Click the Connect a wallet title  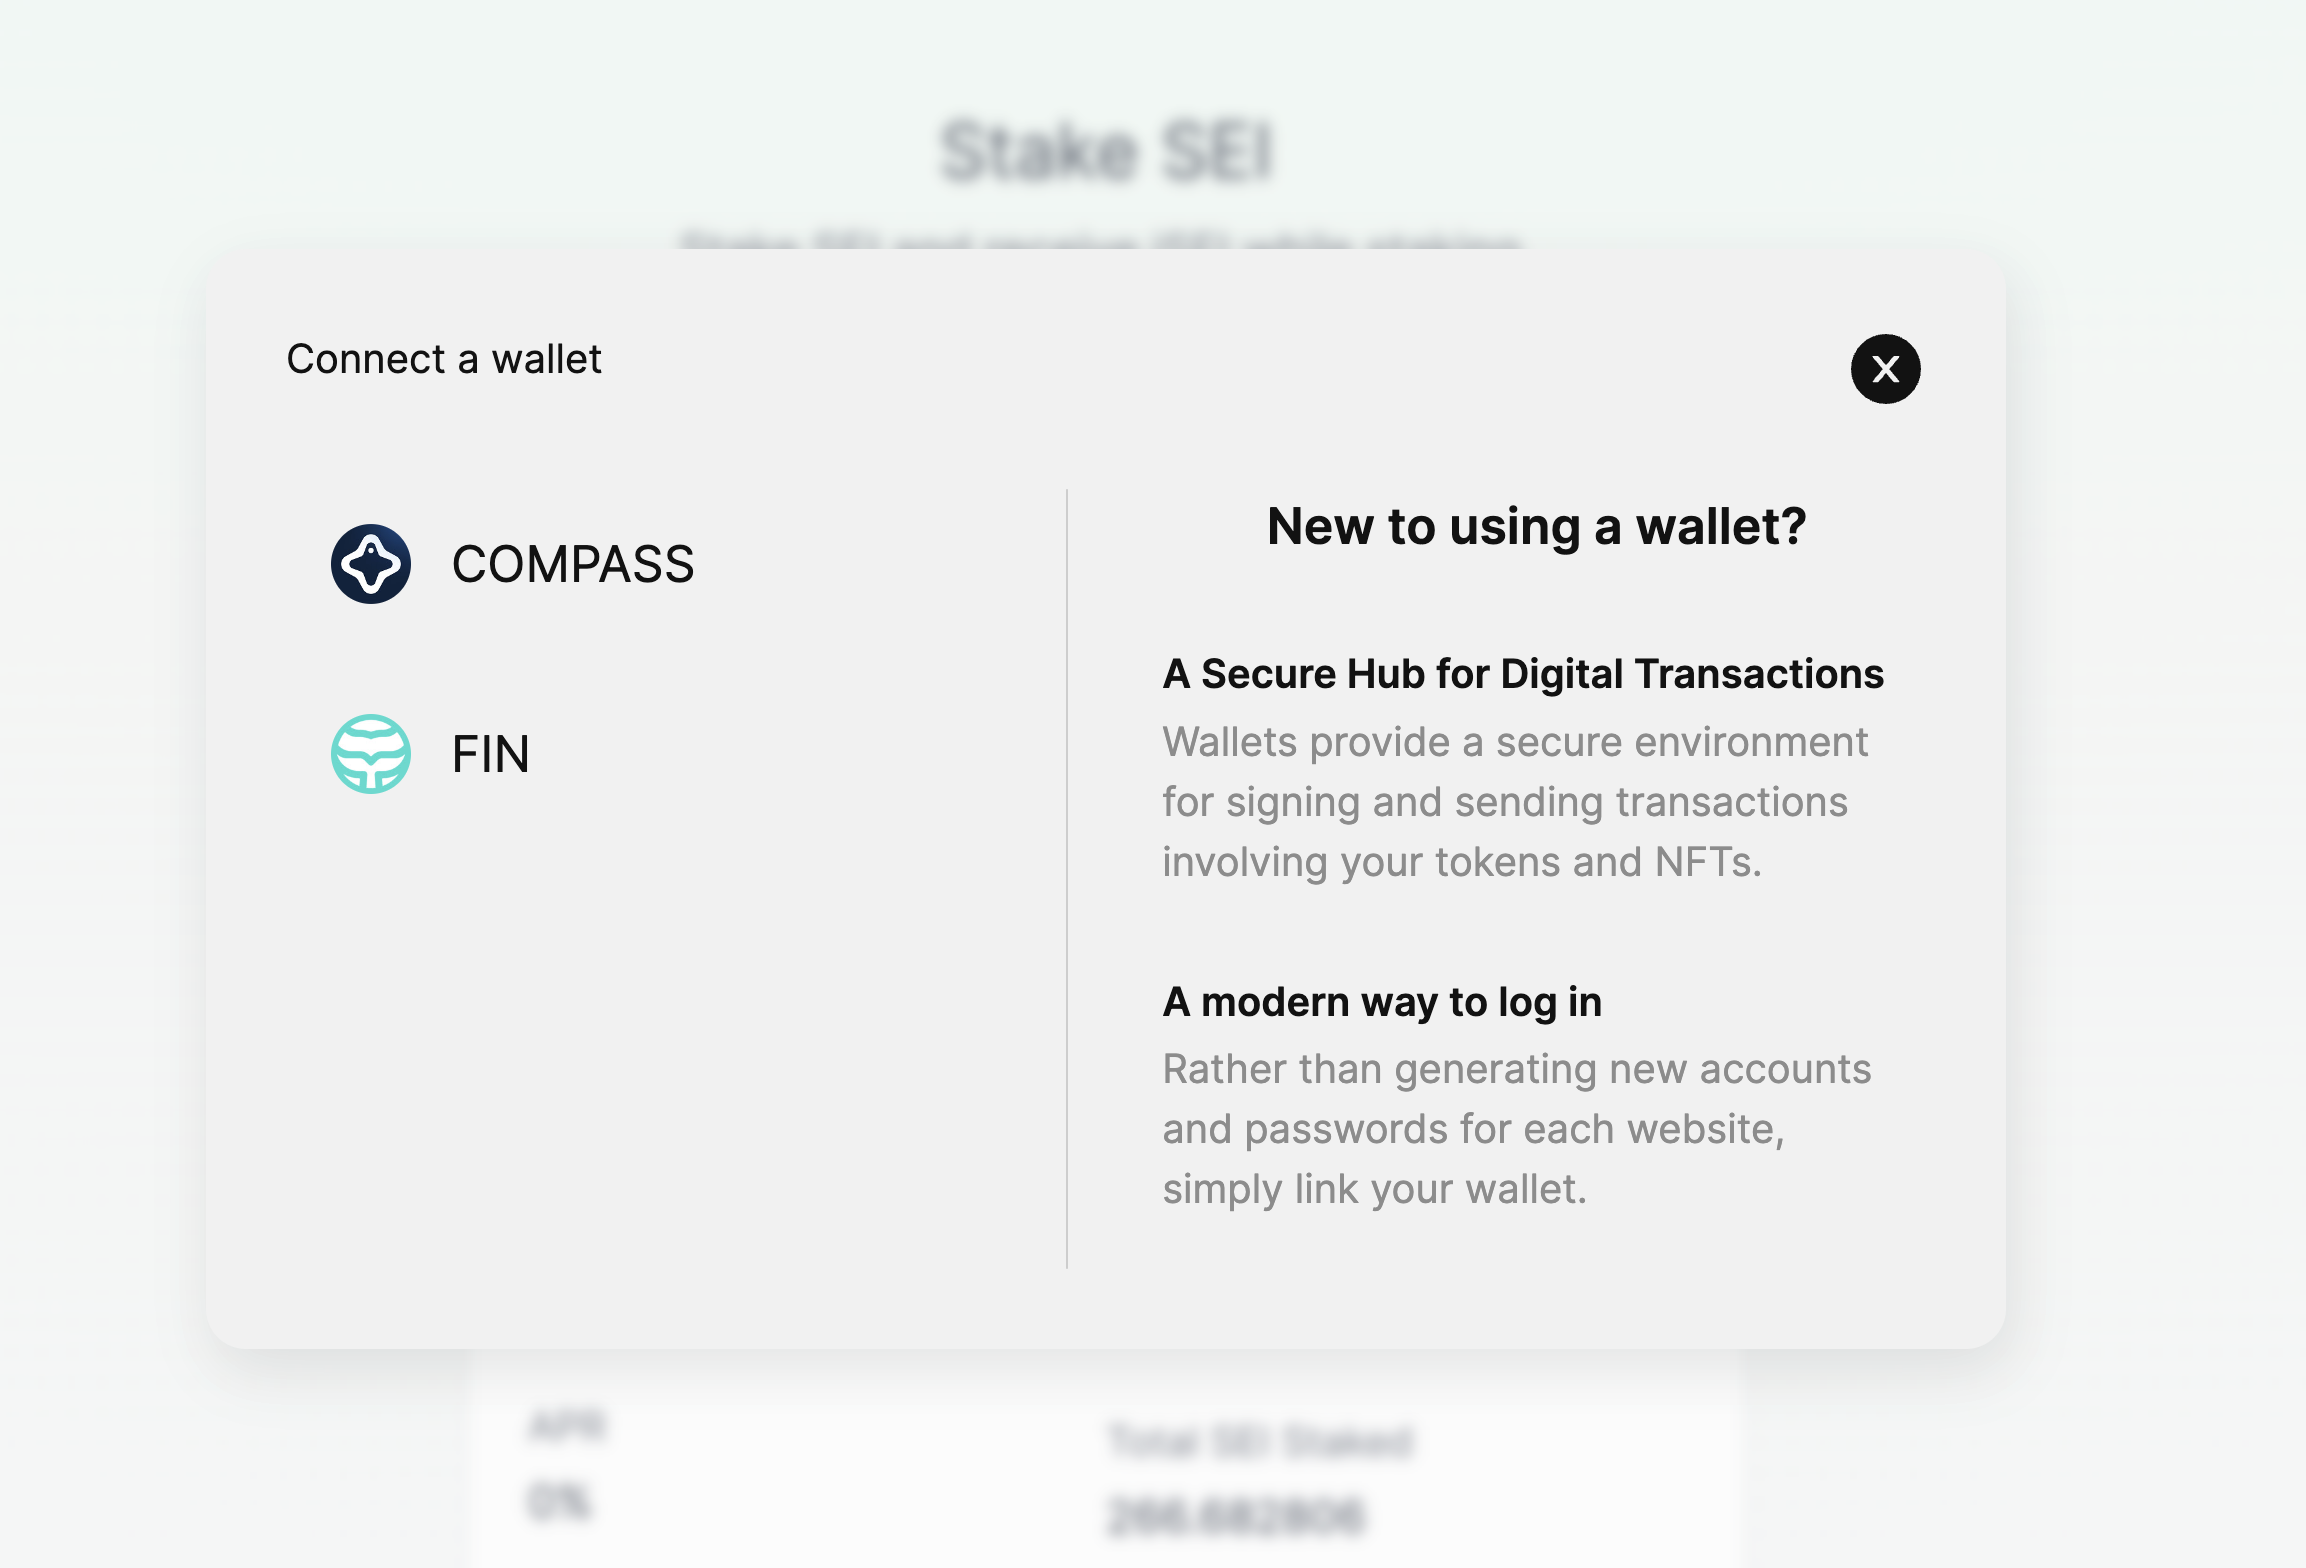pyautogui.click(x=444, y=359)
